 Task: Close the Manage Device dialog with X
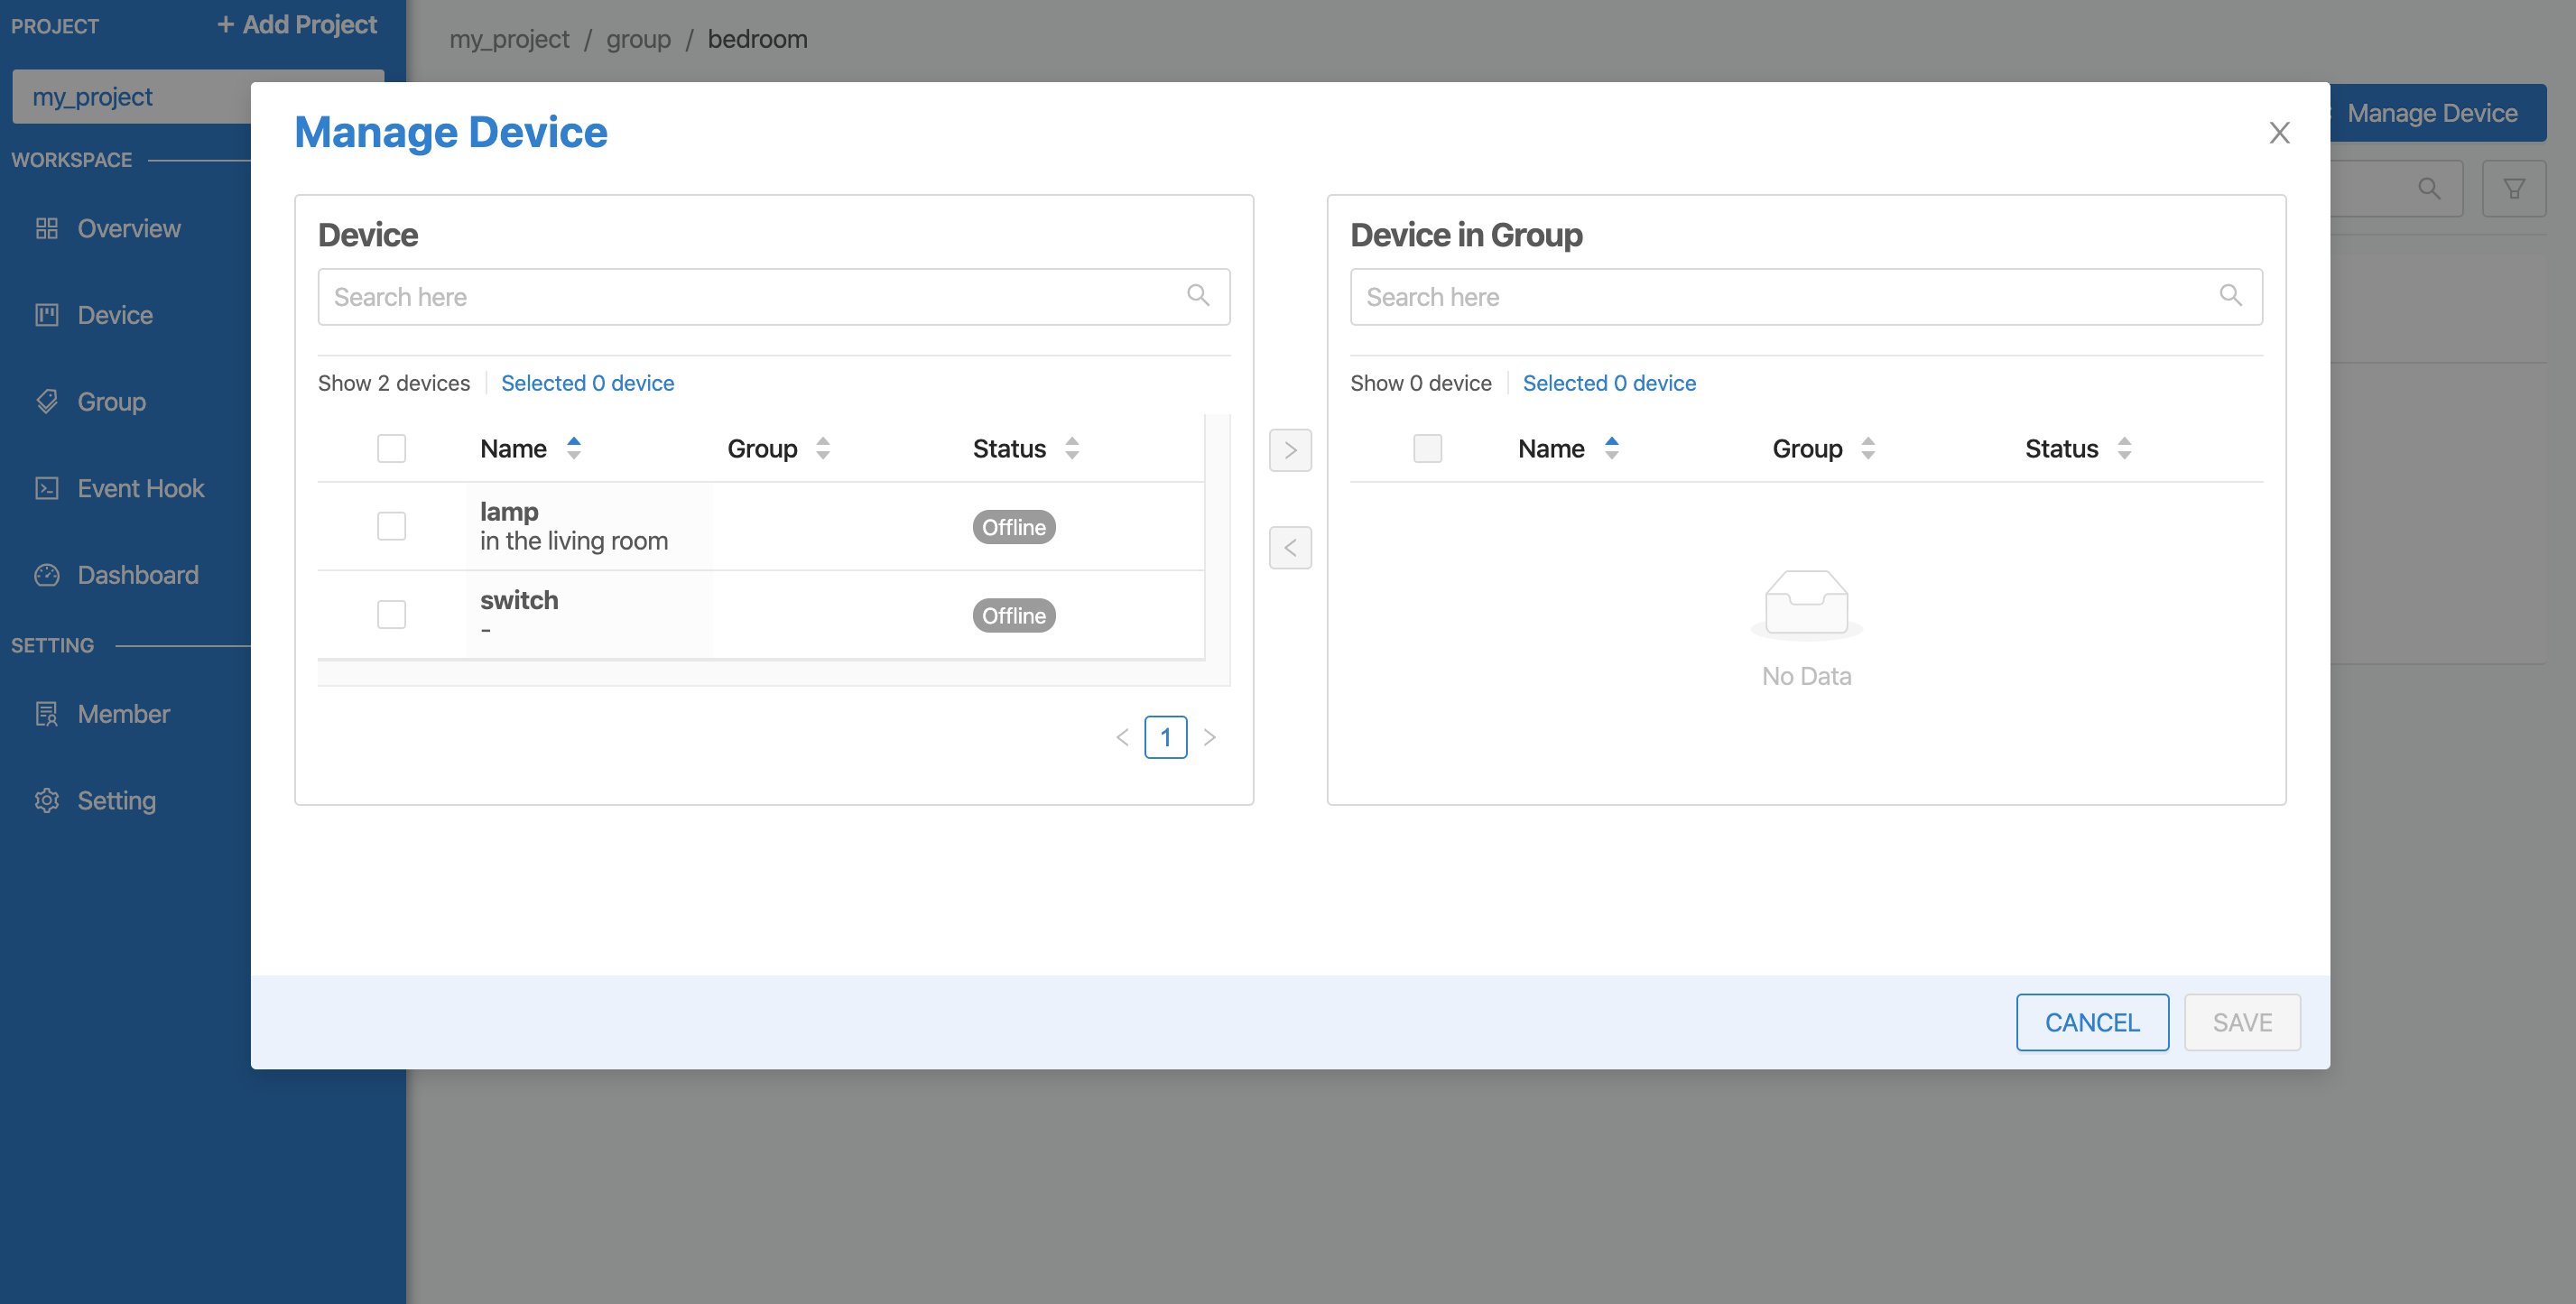click(2279, 133)
